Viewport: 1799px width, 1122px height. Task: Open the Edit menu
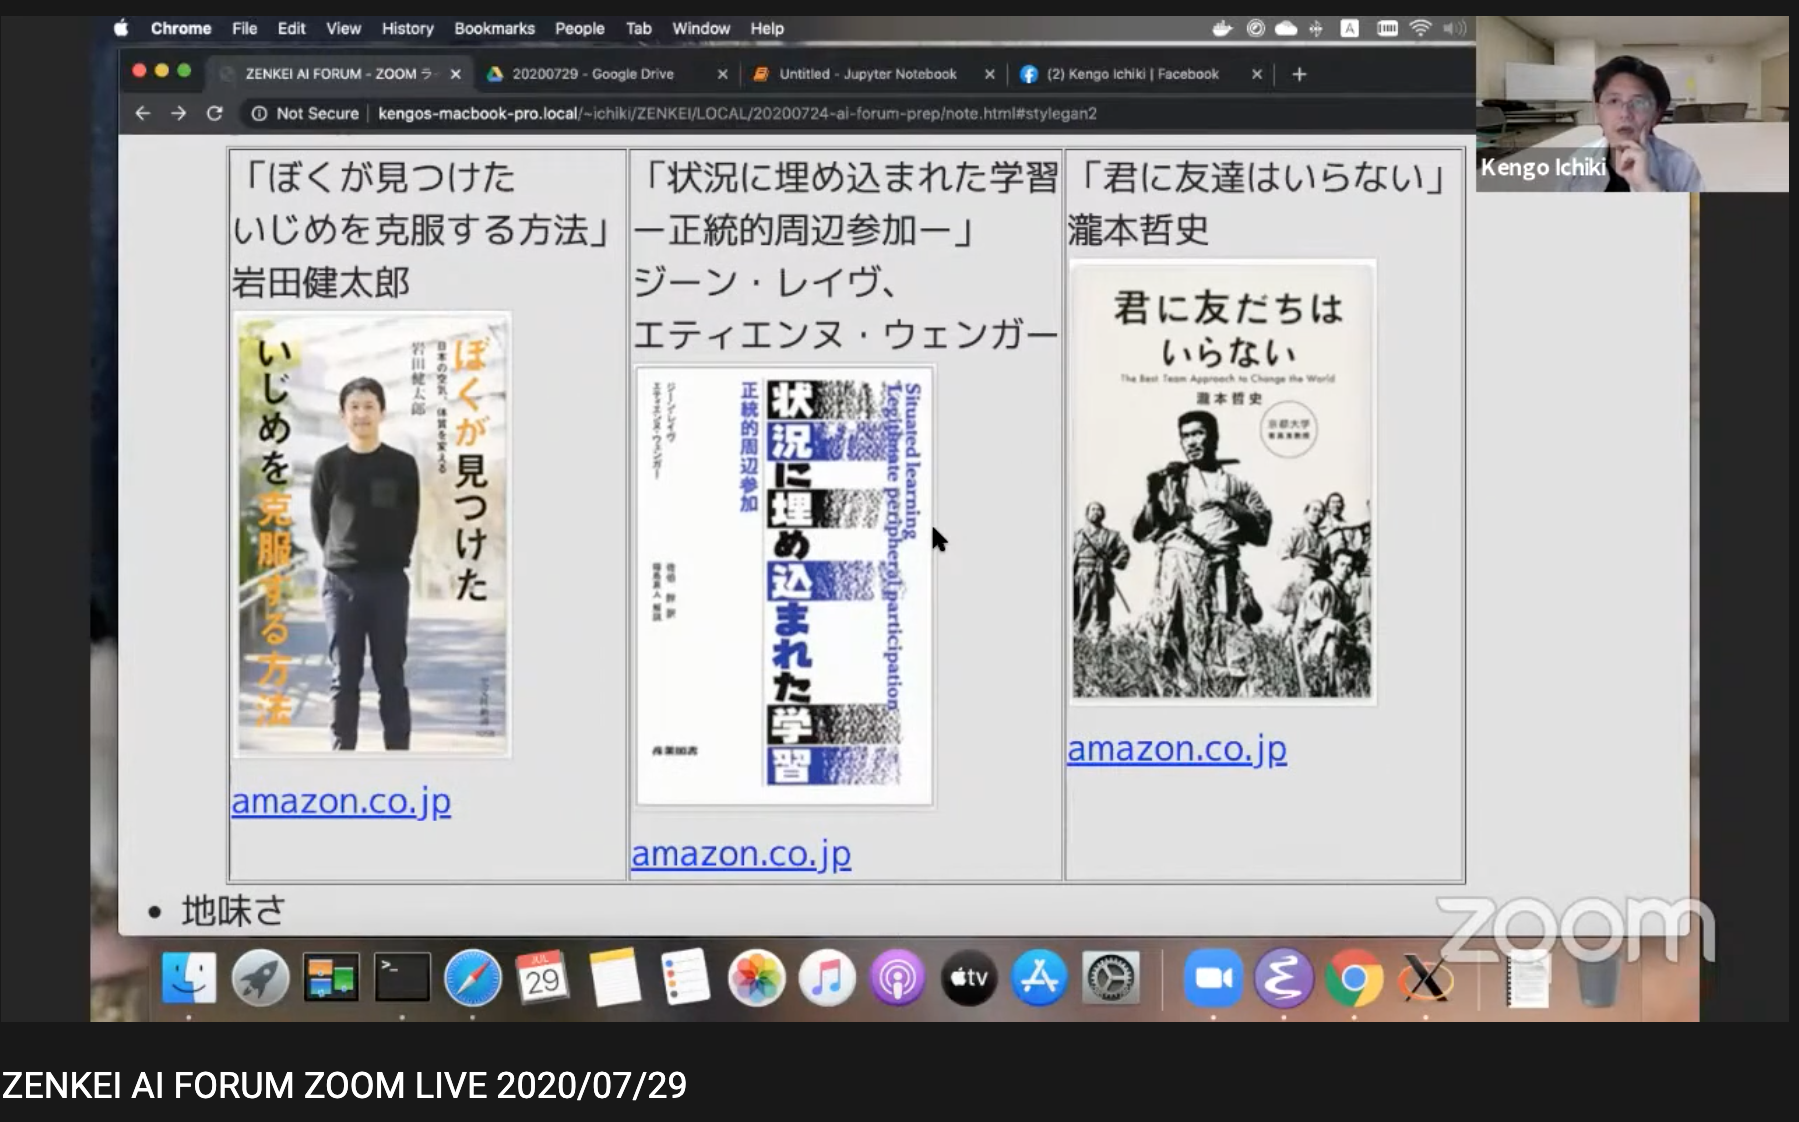(291, 29)
